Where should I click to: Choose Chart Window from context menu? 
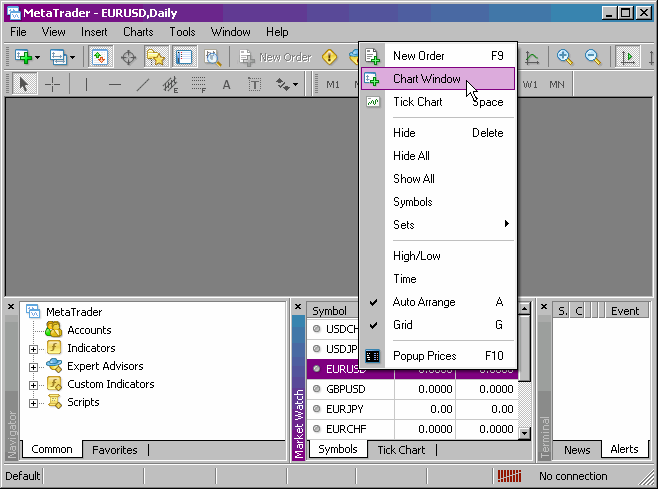pos(438,78)
